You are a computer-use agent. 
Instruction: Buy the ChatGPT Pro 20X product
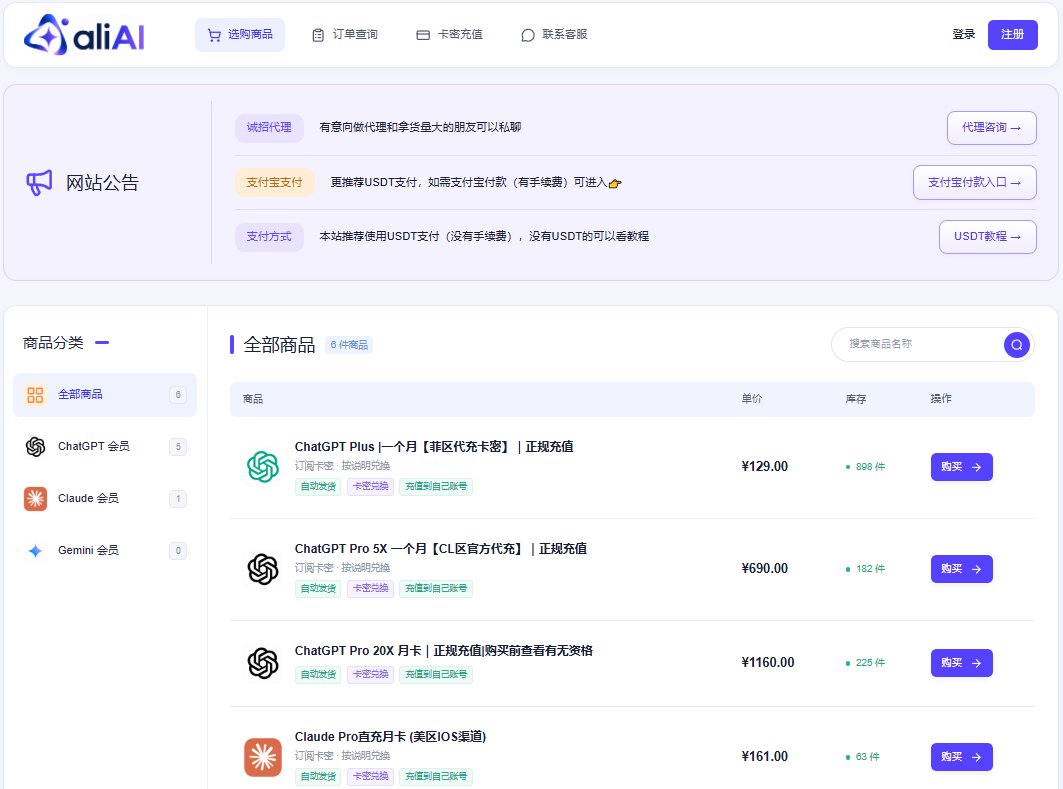pos(961,663)
